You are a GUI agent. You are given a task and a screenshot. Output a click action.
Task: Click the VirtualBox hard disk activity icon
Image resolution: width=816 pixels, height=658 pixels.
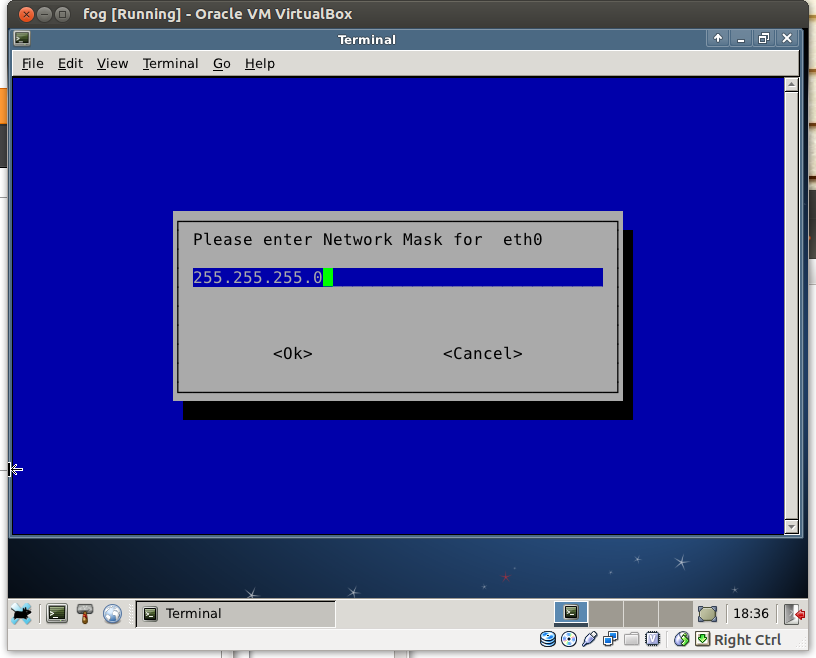coord(548,639)
